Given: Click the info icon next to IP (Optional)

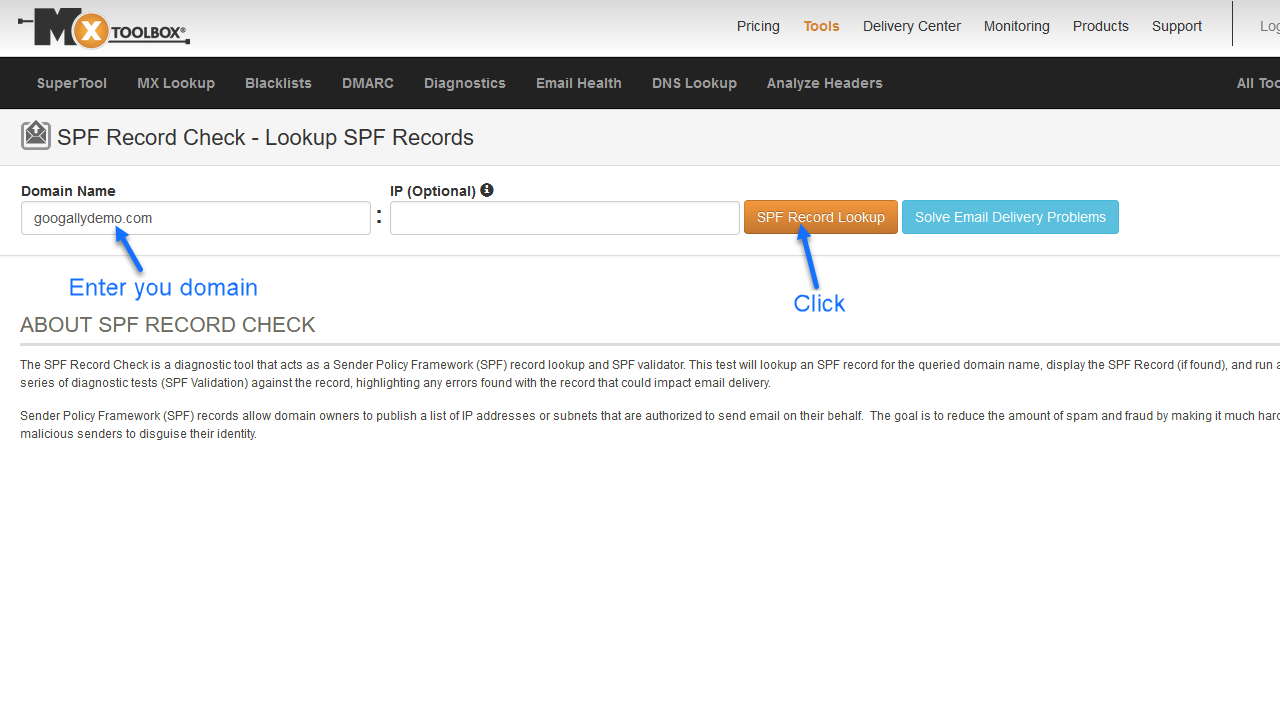Looking at the screenshot, I should coord(487,190).
